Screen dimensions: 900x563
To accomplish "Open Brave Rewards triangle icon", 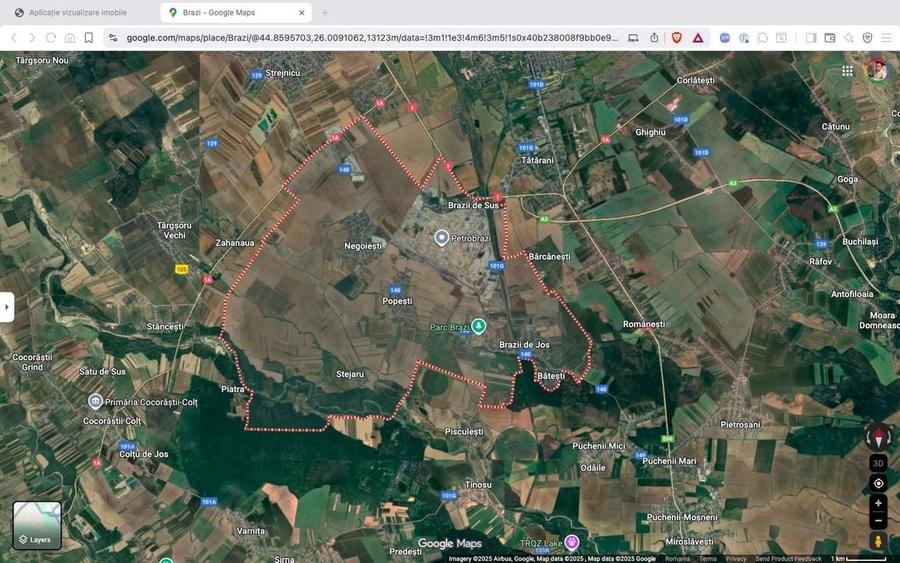I will click(698, 38).
